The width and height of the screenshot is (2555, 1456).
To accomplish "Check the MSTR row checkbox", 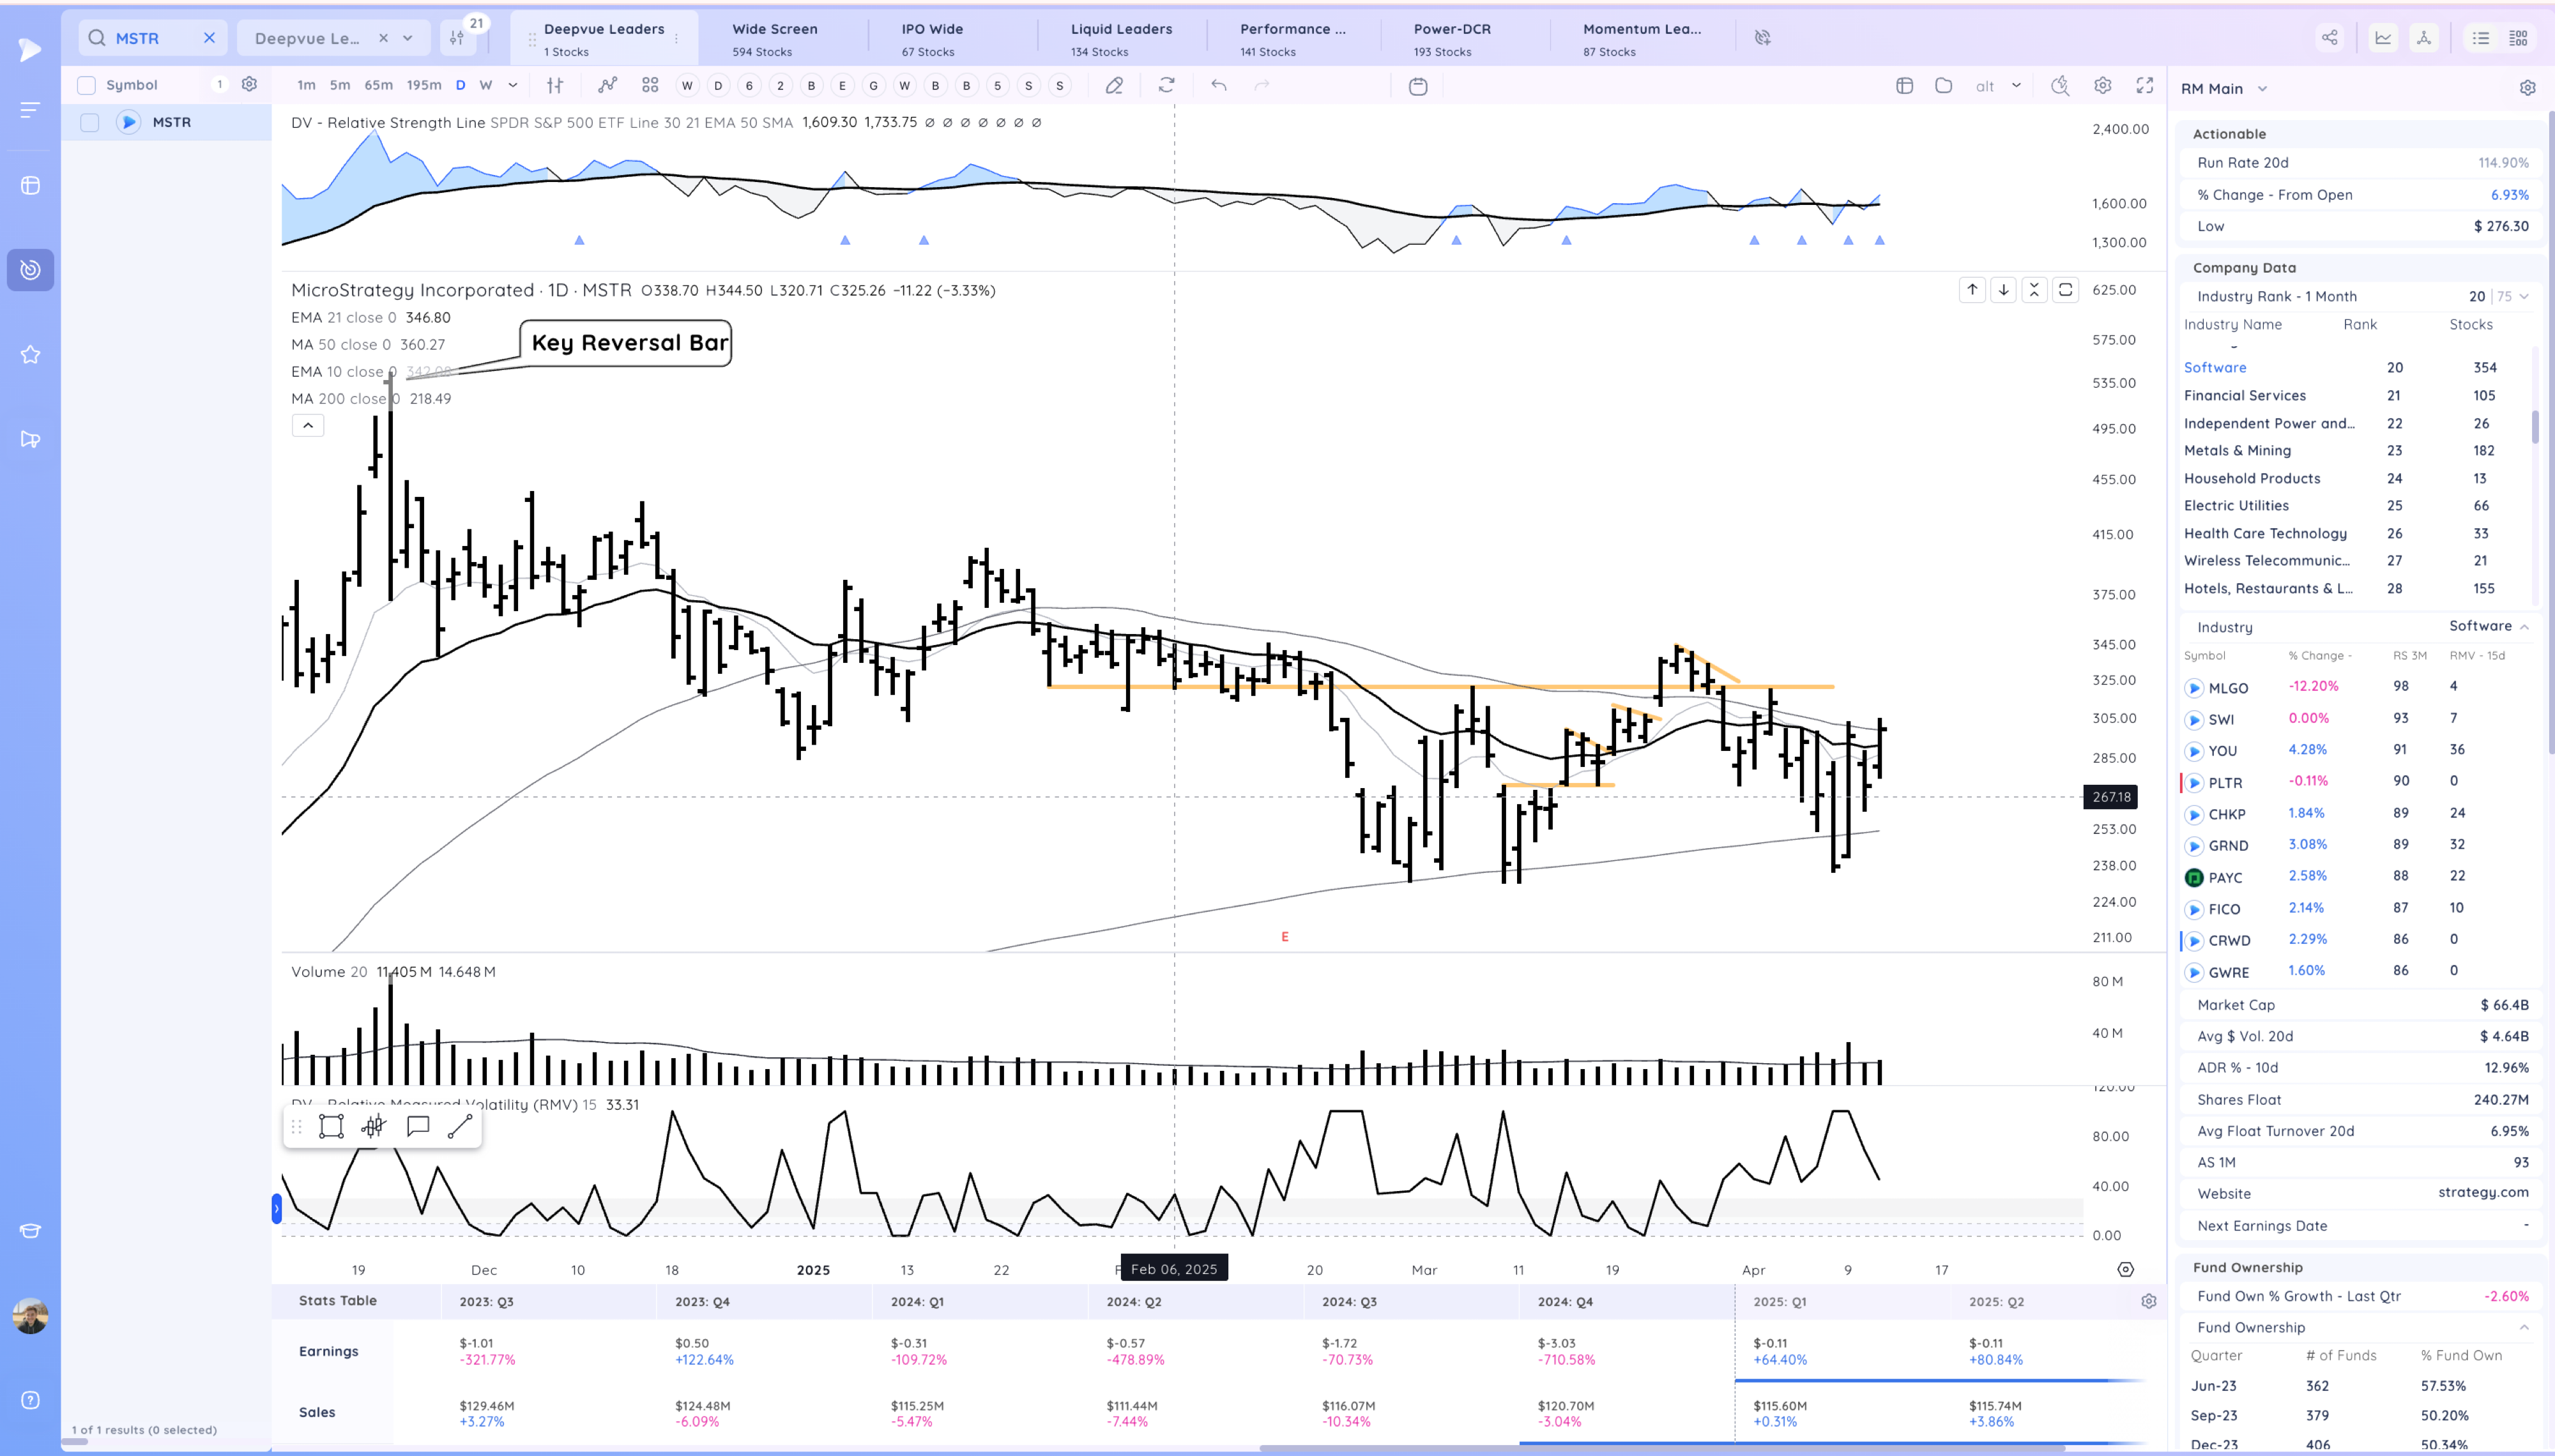I will click(x=90, y=122).
